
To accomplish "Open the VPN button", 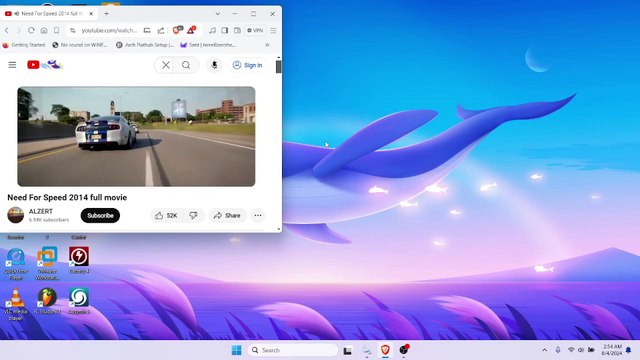I will 255,30.
